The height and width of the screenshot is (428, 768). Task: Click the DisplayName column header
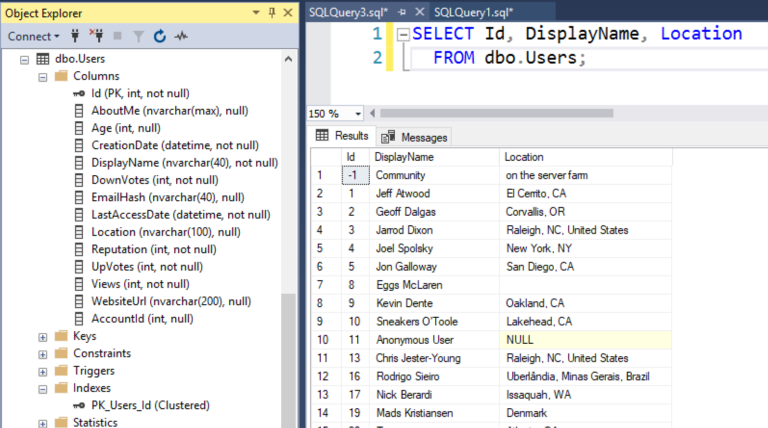point(405,157)
